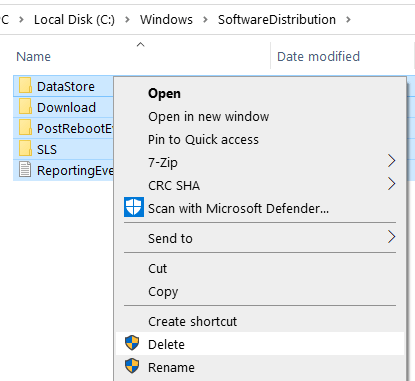This screenshot has width=415, height=381.
Task: Go to Local Disk (C:) in the address bar
Action: point(74,20)
